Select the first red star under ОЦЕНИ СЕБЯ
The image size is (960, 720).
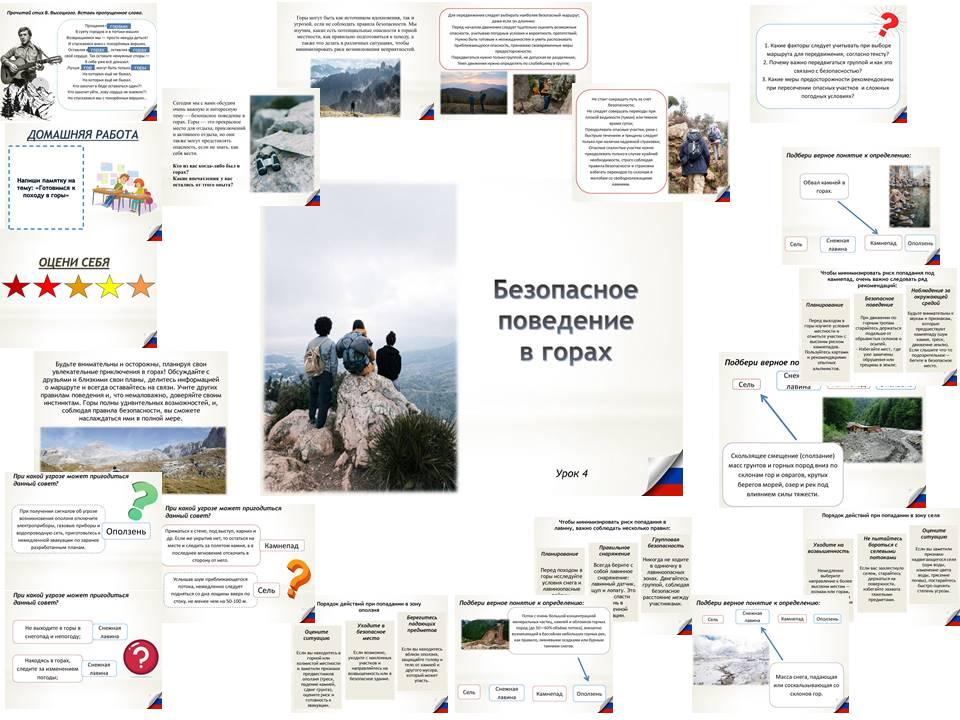17,286
